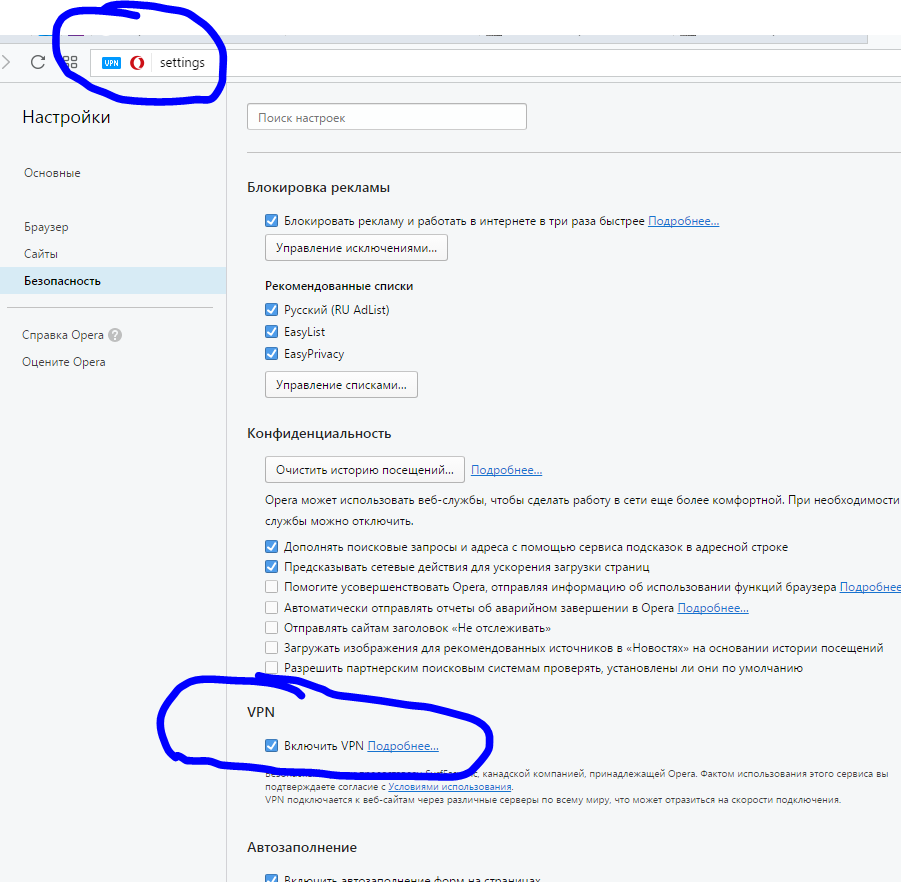Viewport: 901px width, 882px height.
Task: Open Подробнее link for VPN
Action: point(403,746)
